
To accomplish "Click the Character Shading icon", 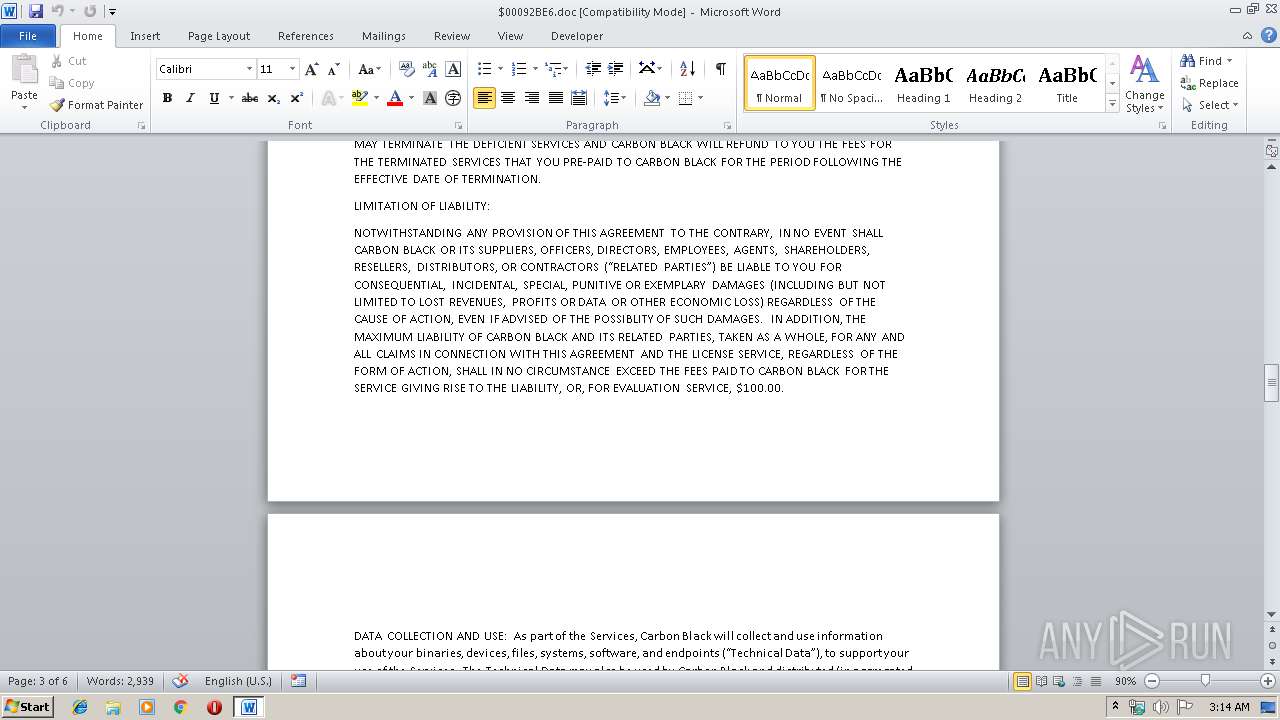I will [x=430, y=98].
